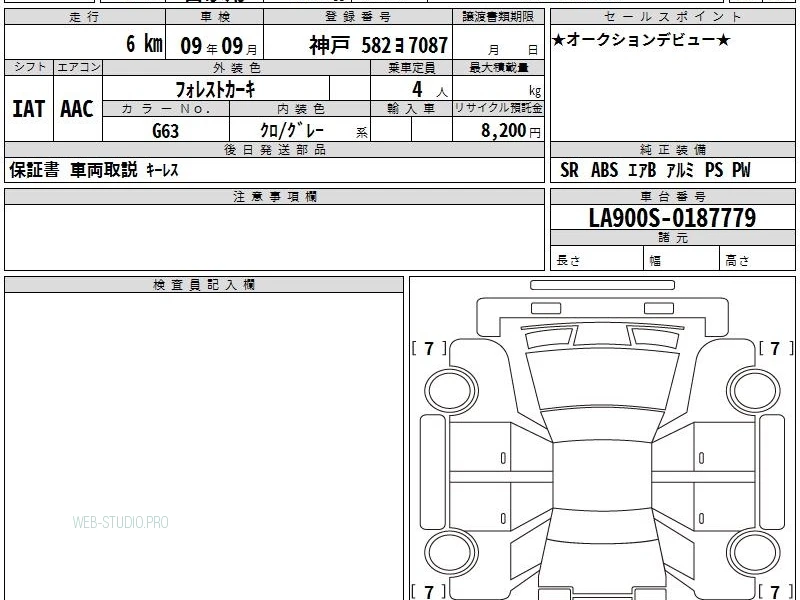Click the roof panel in car diagram
This screenshot has width=800, height=600.
602,476
